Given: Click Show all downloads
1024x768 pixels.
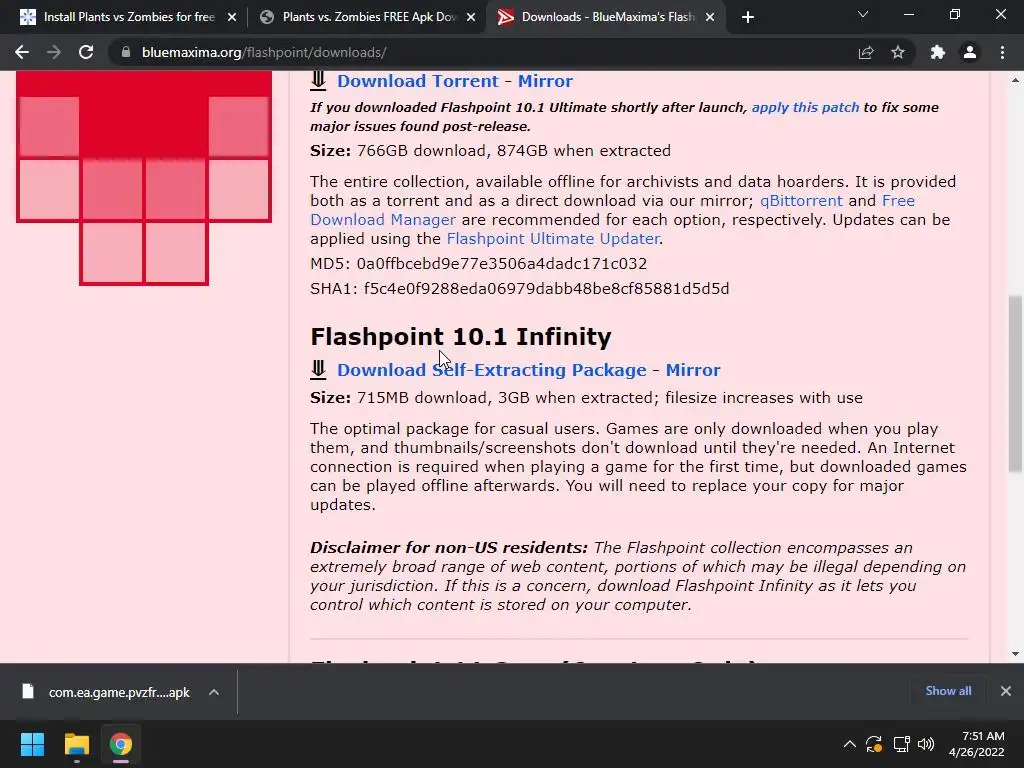Looking at the screenshot, I should [x=948, y=691].
